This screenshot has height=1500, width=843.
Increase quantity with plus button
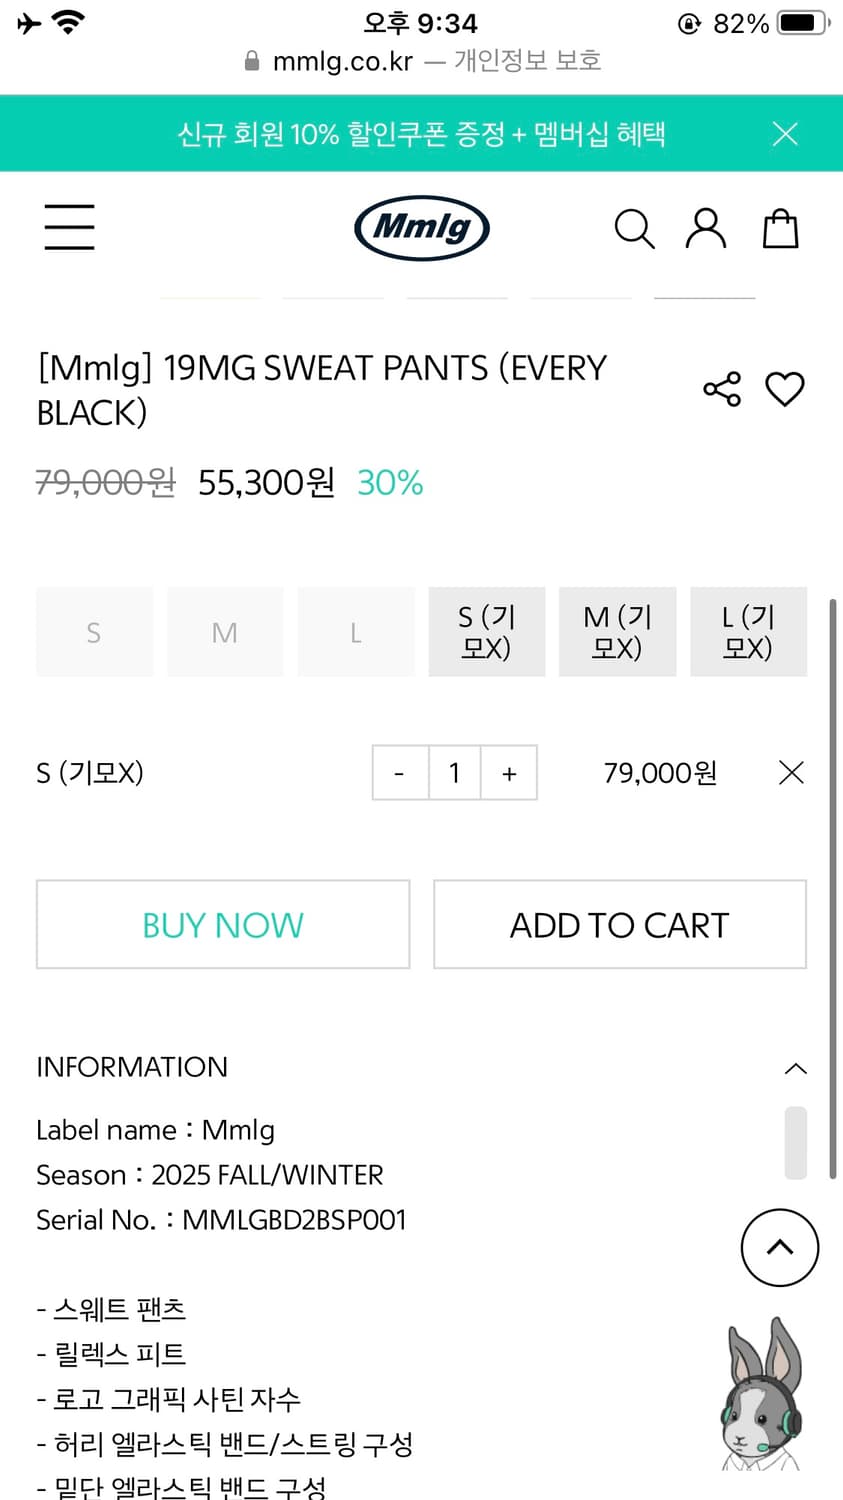click(509, 773)
